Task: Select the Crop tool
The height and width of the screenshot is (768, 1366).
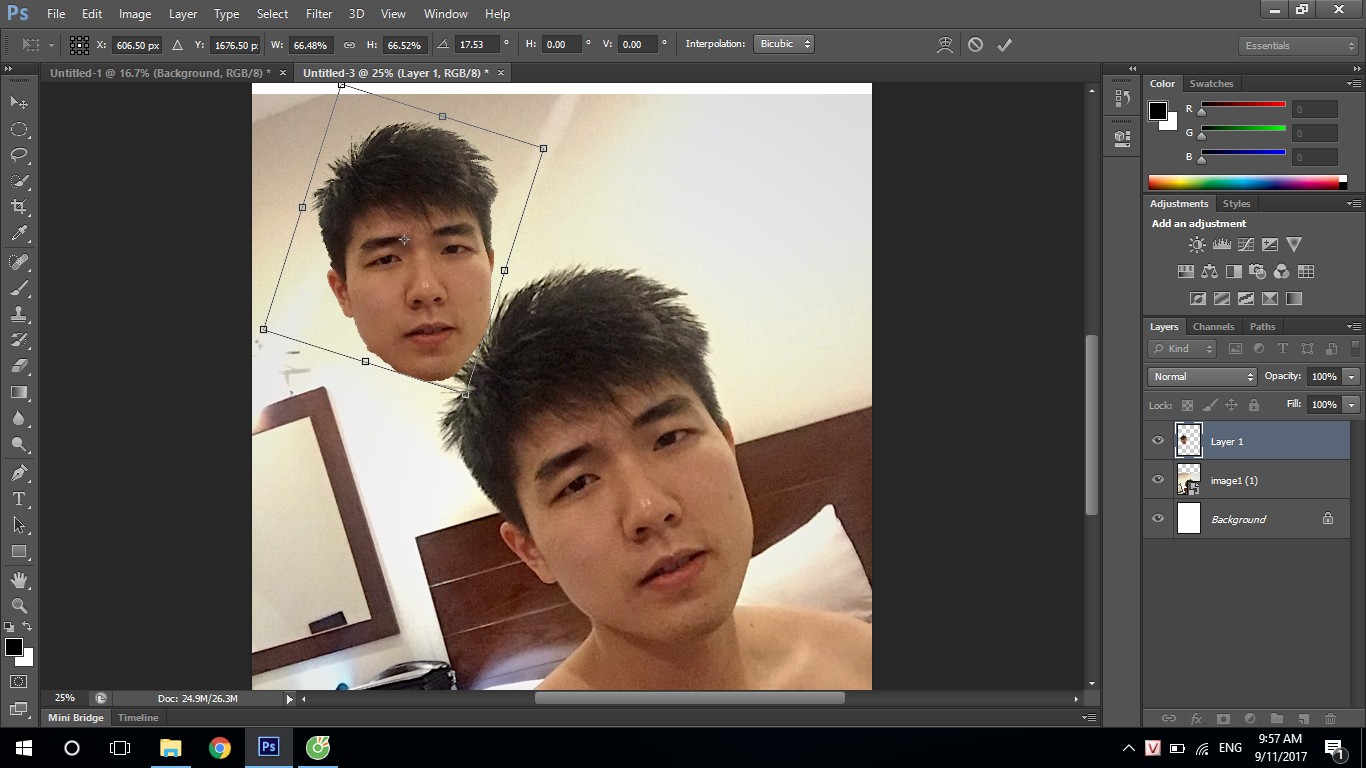Action: point(19,207)
